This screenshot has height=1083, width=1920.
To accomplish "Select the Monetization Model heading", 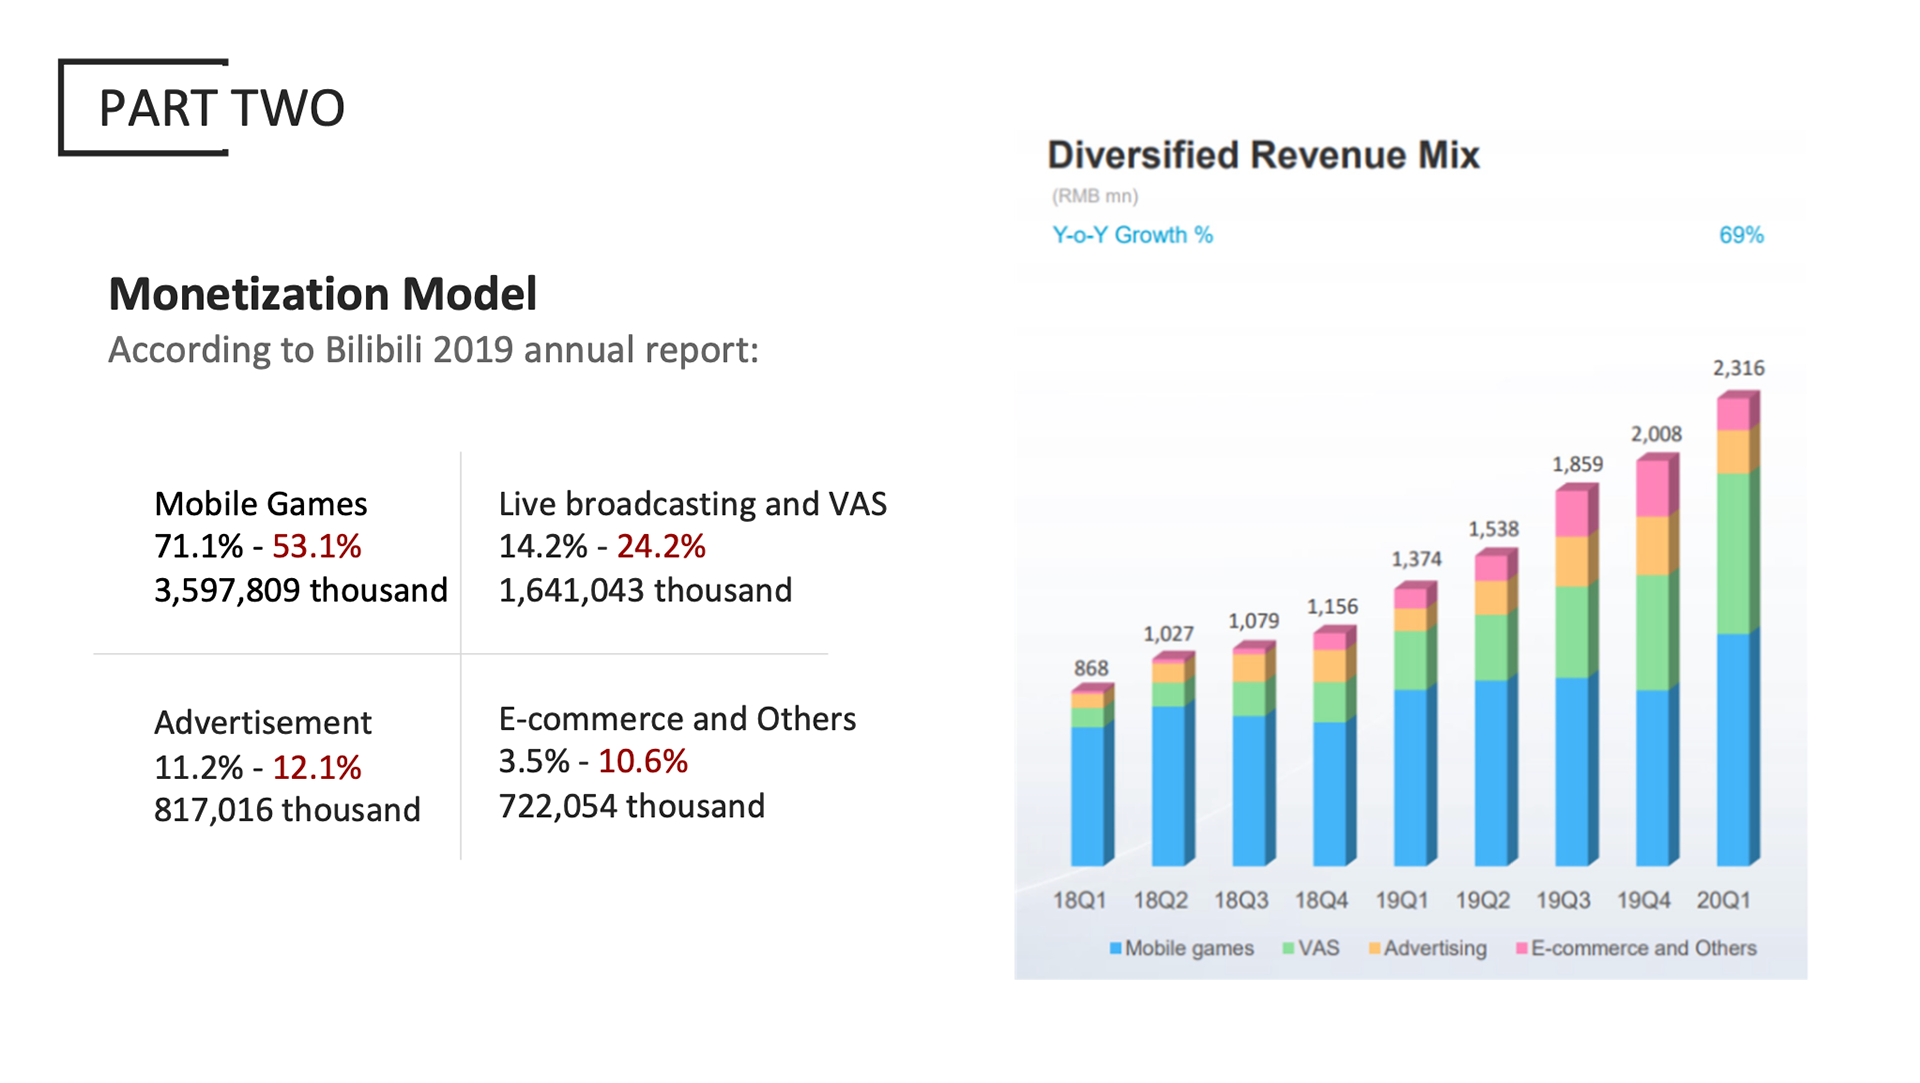I will (322, 294).
